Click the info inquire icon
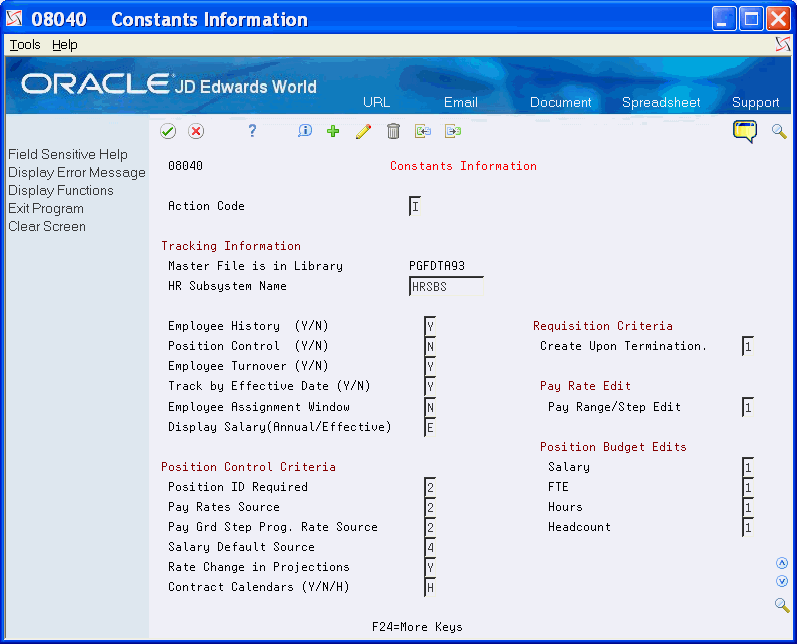The width and height of the screenshot is (797, 644). pyautogui.click(x=305, y=131)
